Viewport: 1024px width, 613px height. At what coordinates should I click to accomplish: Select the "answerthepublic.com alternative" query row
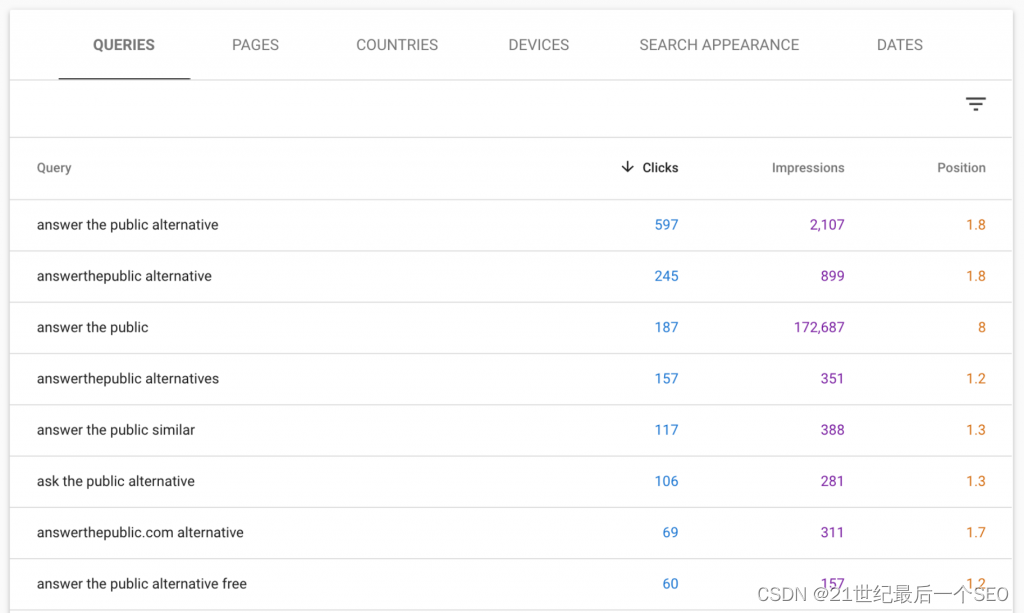[140, 533]
